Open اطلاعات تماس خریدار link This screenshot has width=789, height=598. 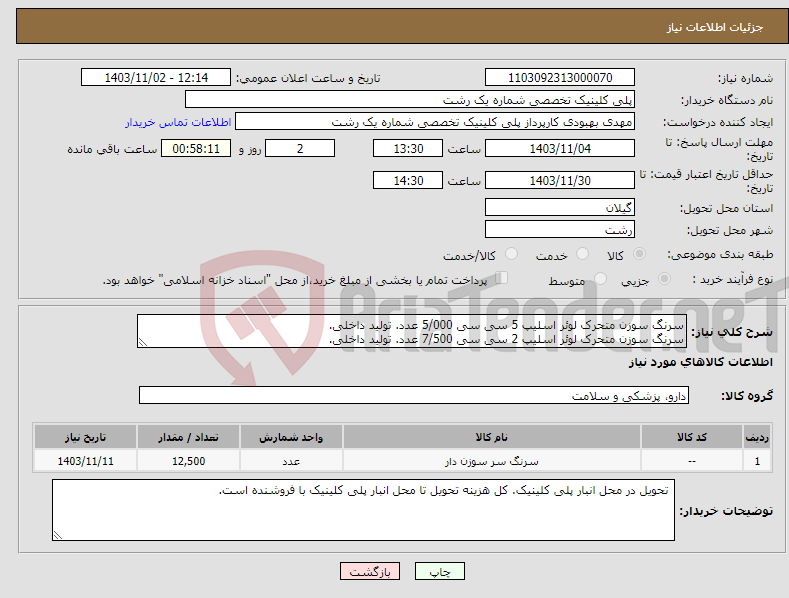pos(178,122)
